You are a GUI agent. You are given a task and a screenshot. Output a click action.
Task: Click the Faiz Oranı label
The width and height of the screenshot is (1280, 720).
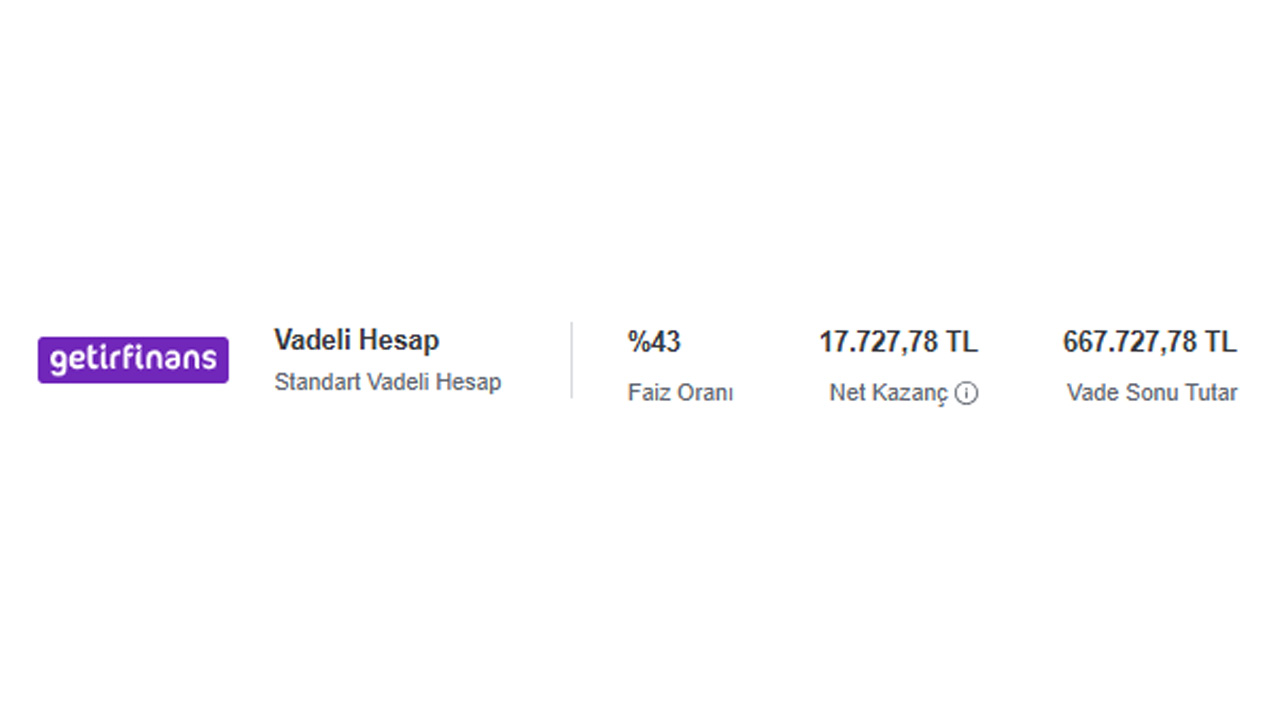(x=680, y=393)
